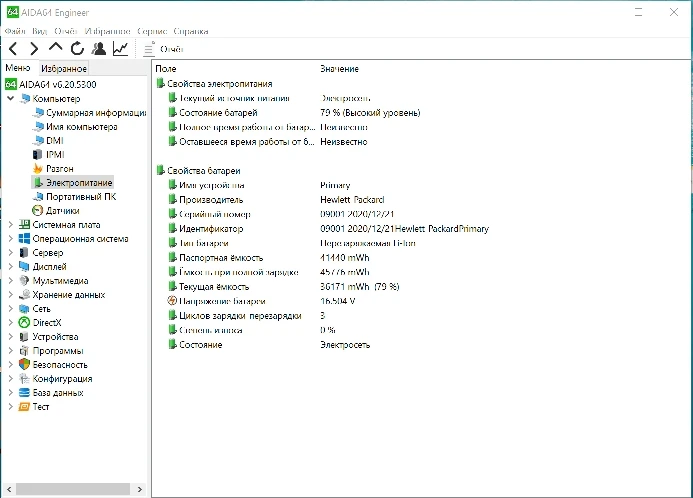Screen dimensions: 693x498
Task: Open the Избранное menu in the menu bar
Action: [x=107, y=31]
